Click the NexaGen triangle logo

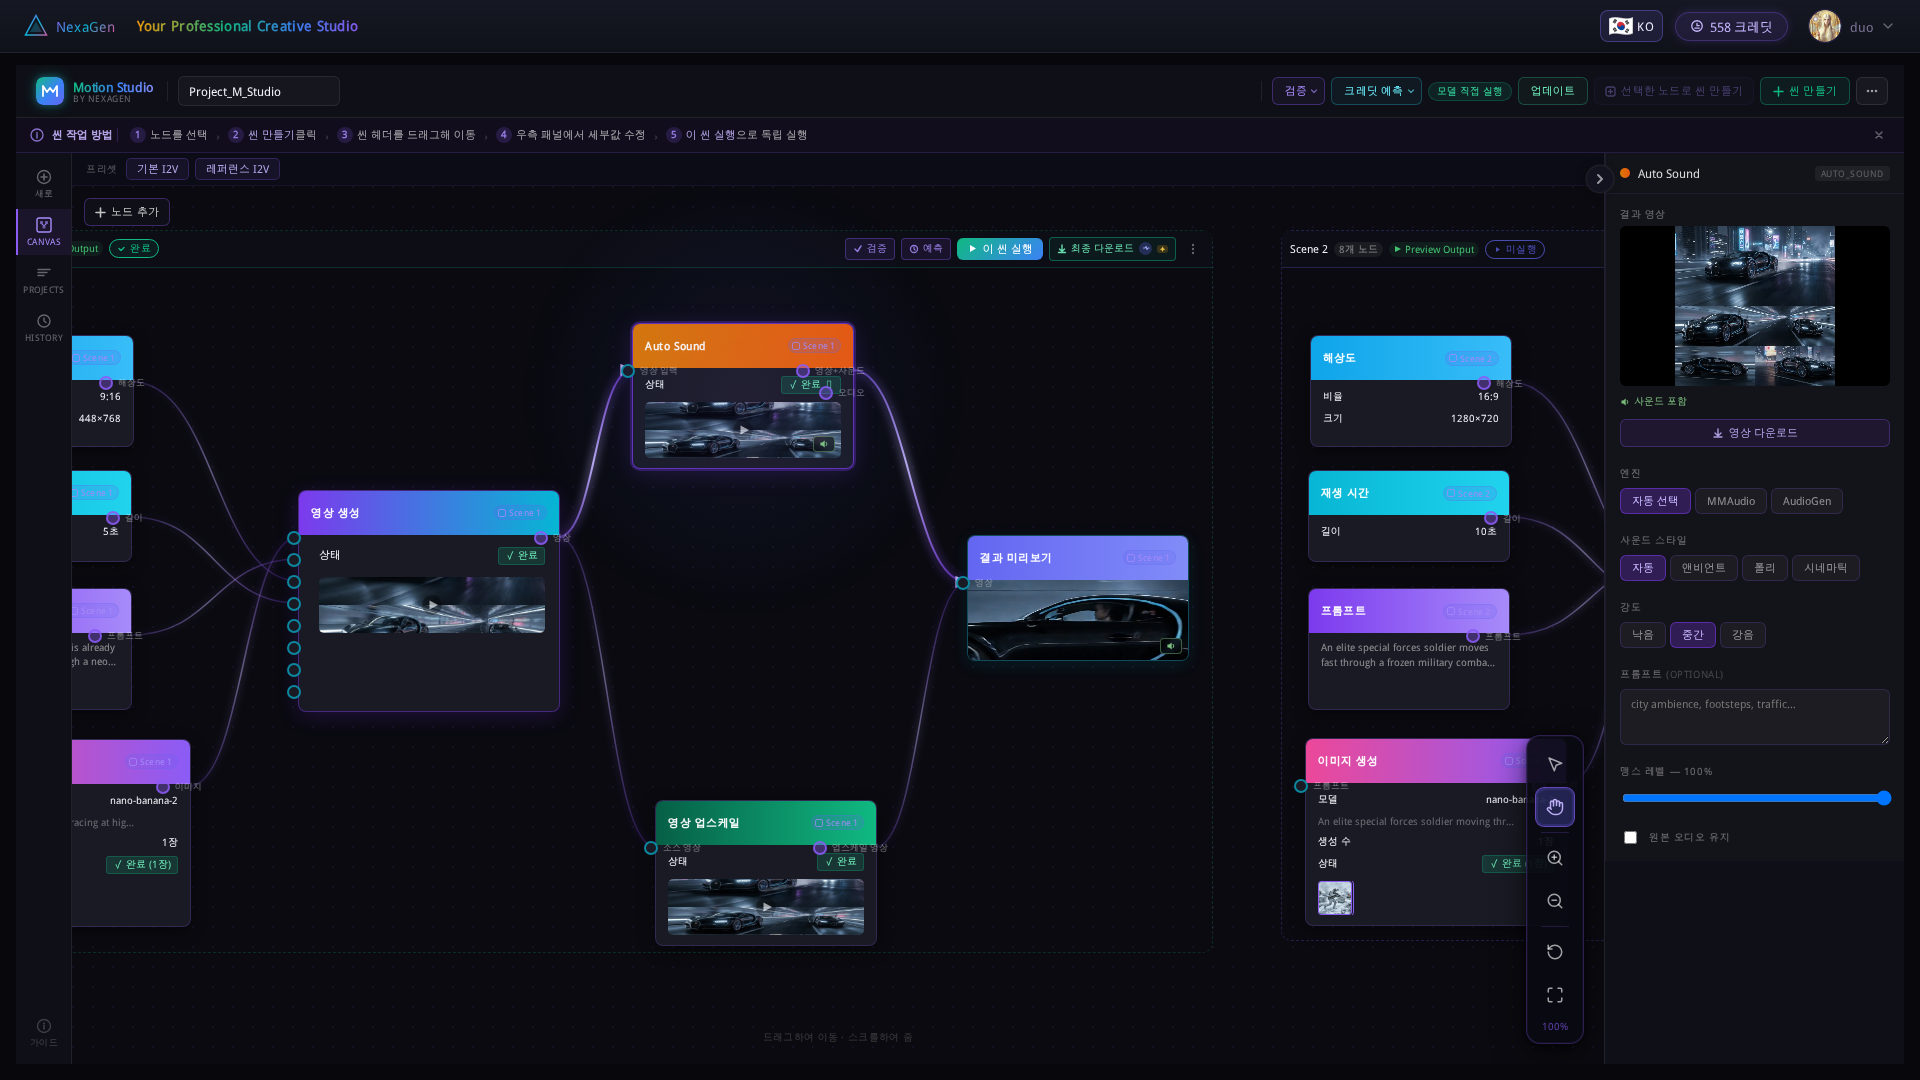36,26
